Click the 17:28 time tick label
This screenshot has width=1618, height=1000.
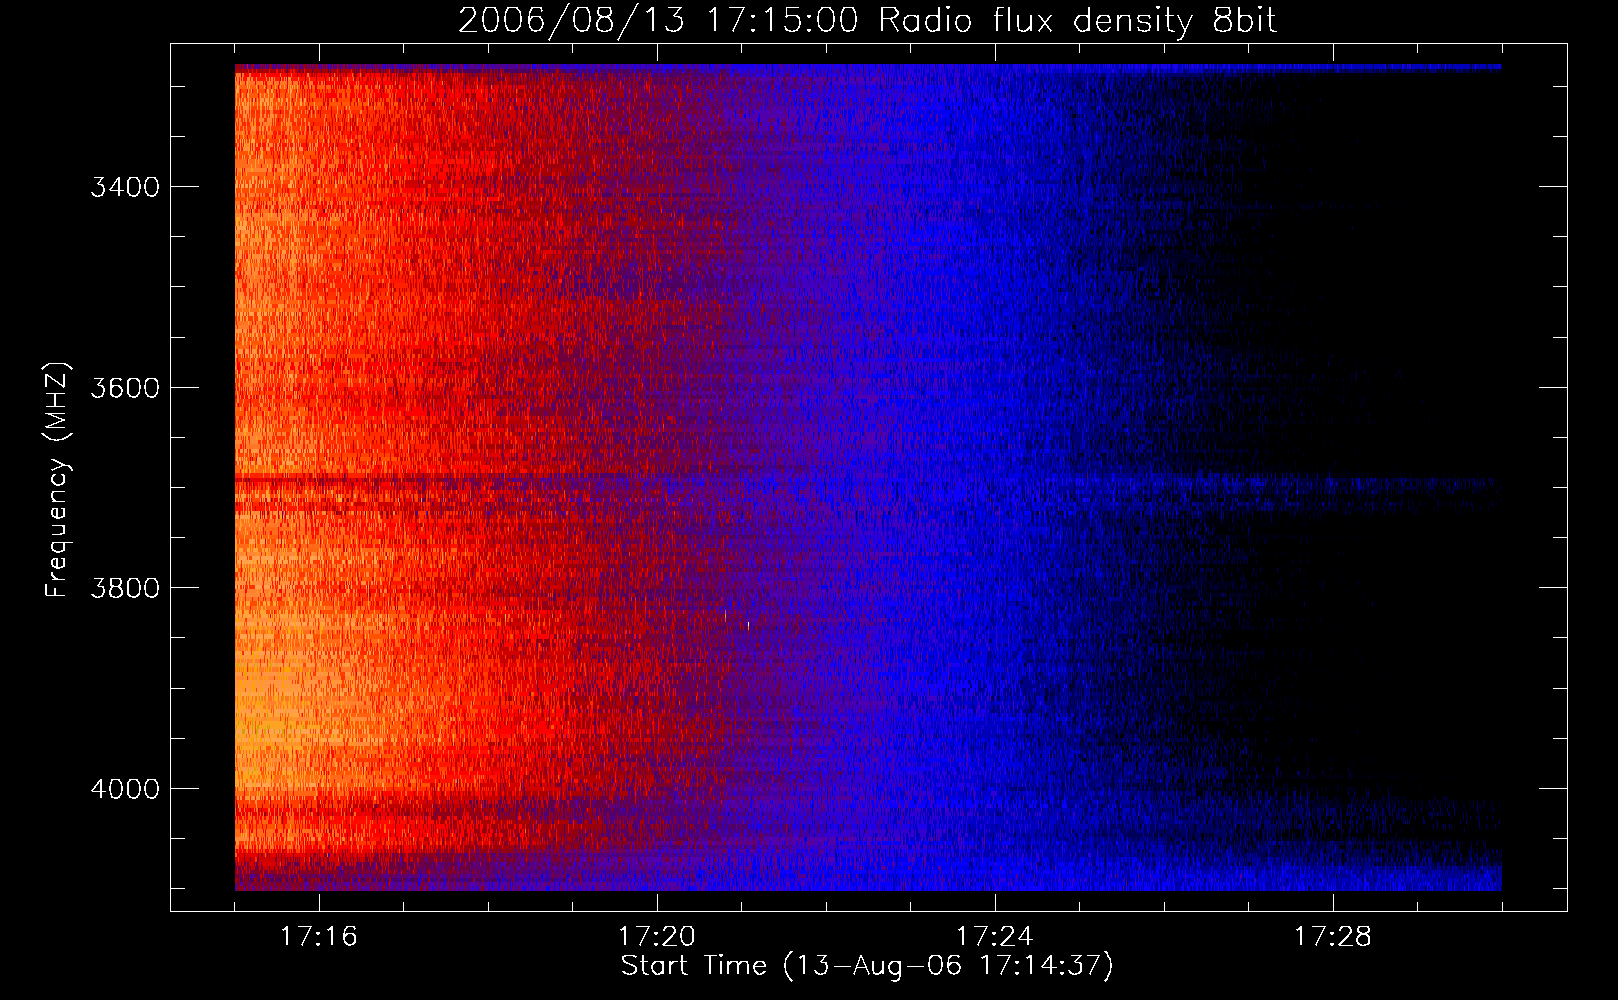(x=1333, y=937)
